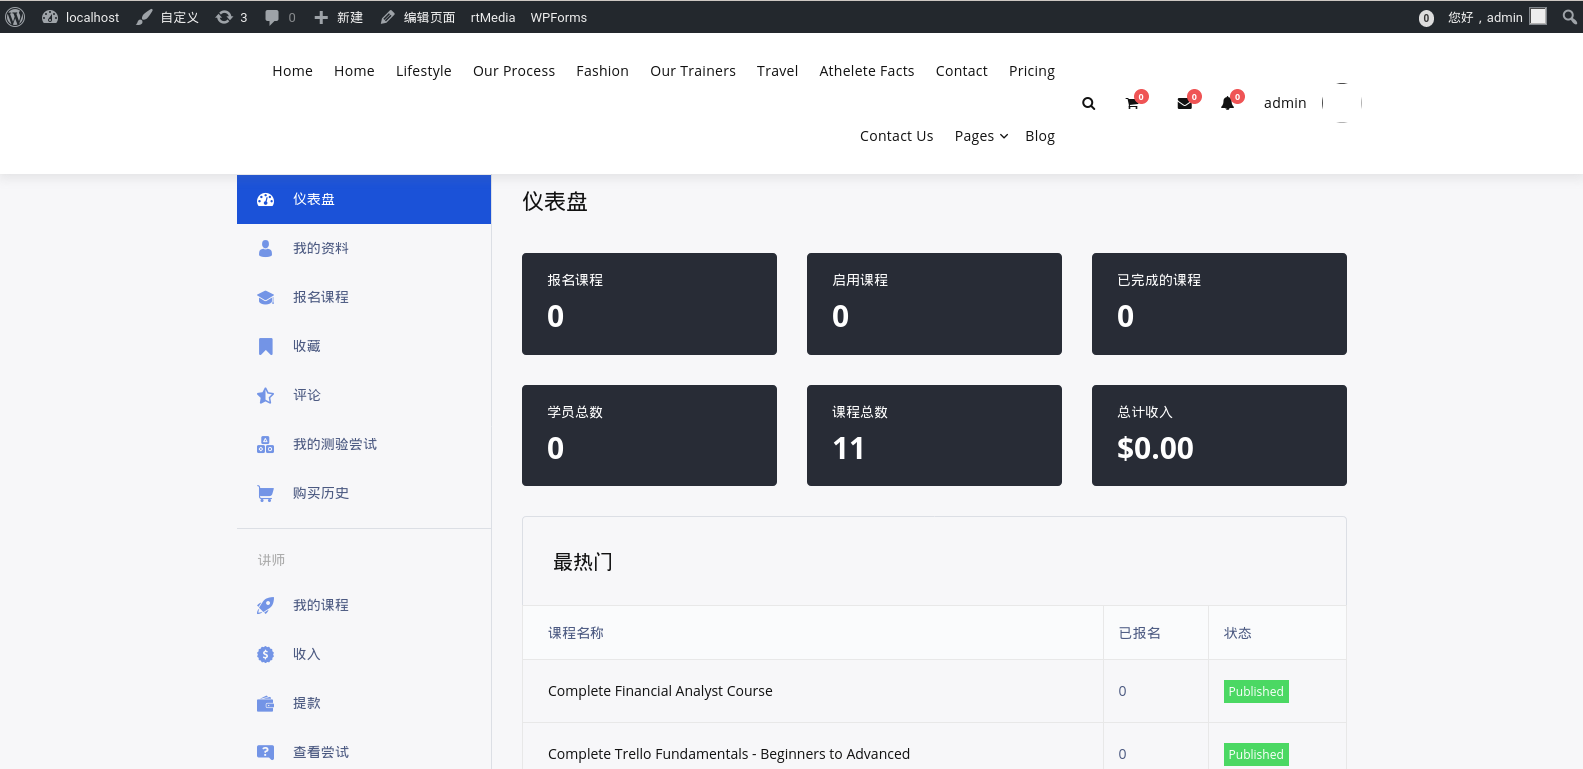
Task: Open the shopping cart icon
Action: [x=1132, y=104]
